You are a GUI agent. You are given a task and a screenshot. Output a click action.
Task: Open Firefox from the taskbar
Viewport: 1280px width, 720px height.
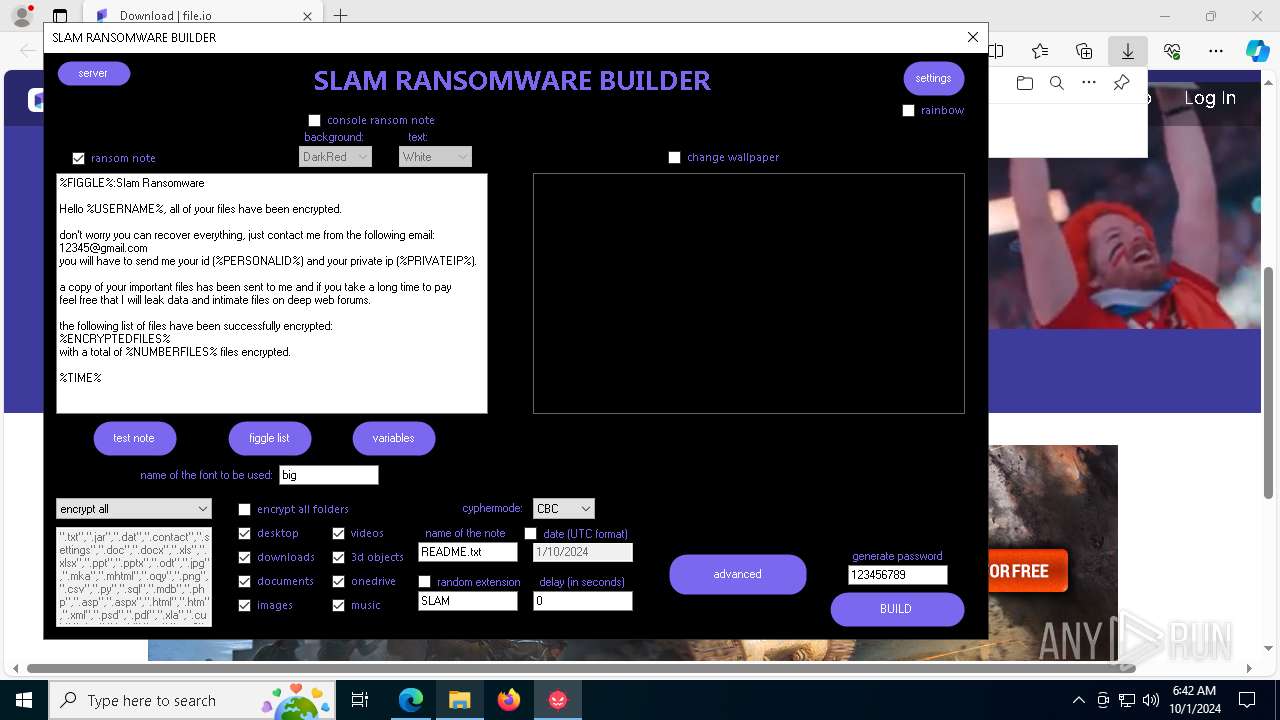click(x=509, y=700)
